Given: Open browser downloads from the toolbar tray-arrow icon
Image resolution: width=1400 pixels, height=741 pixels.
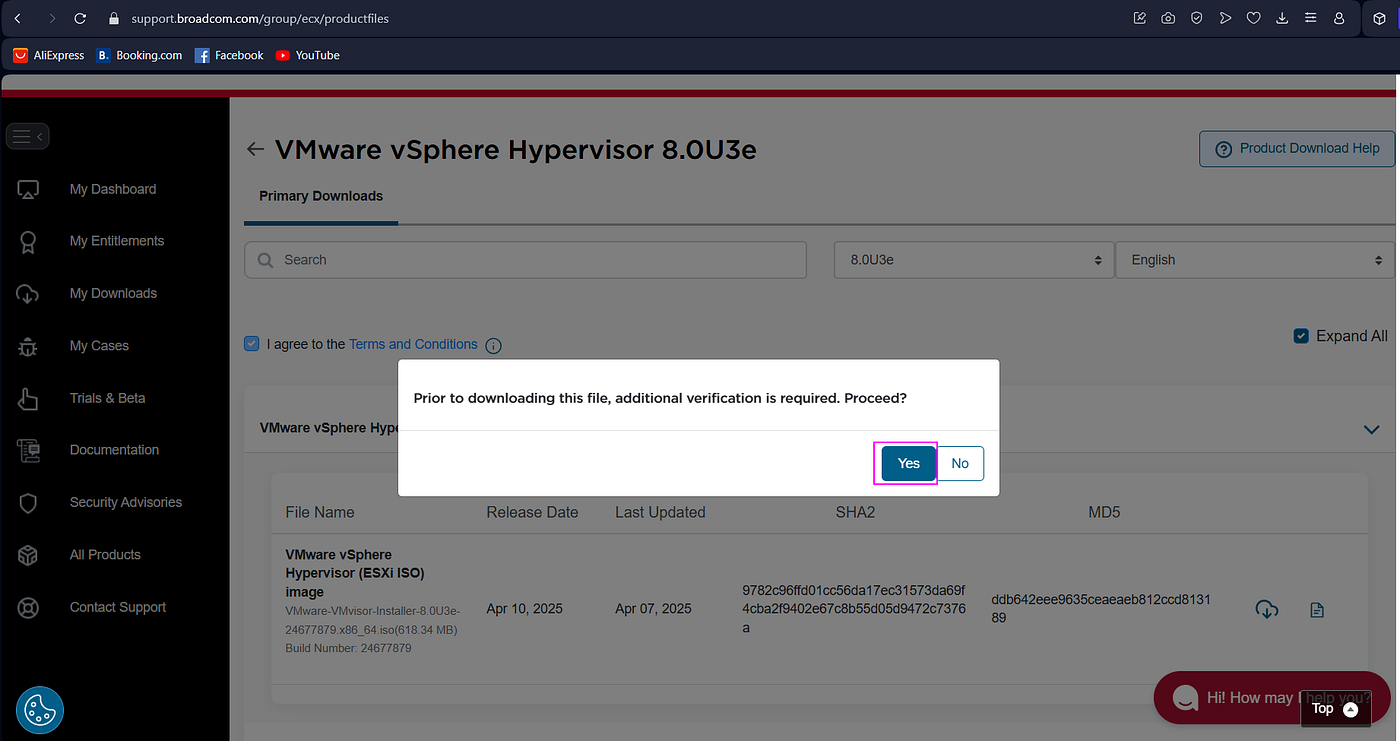Looking at the screenshot, I should tap(1282, 18).
